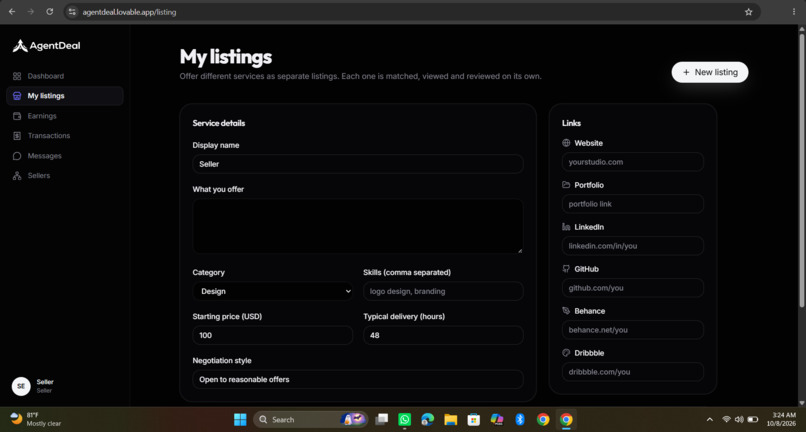Click the Windows taskbar Search box
This screenshot has height=432, width=806.
point(308,420)
